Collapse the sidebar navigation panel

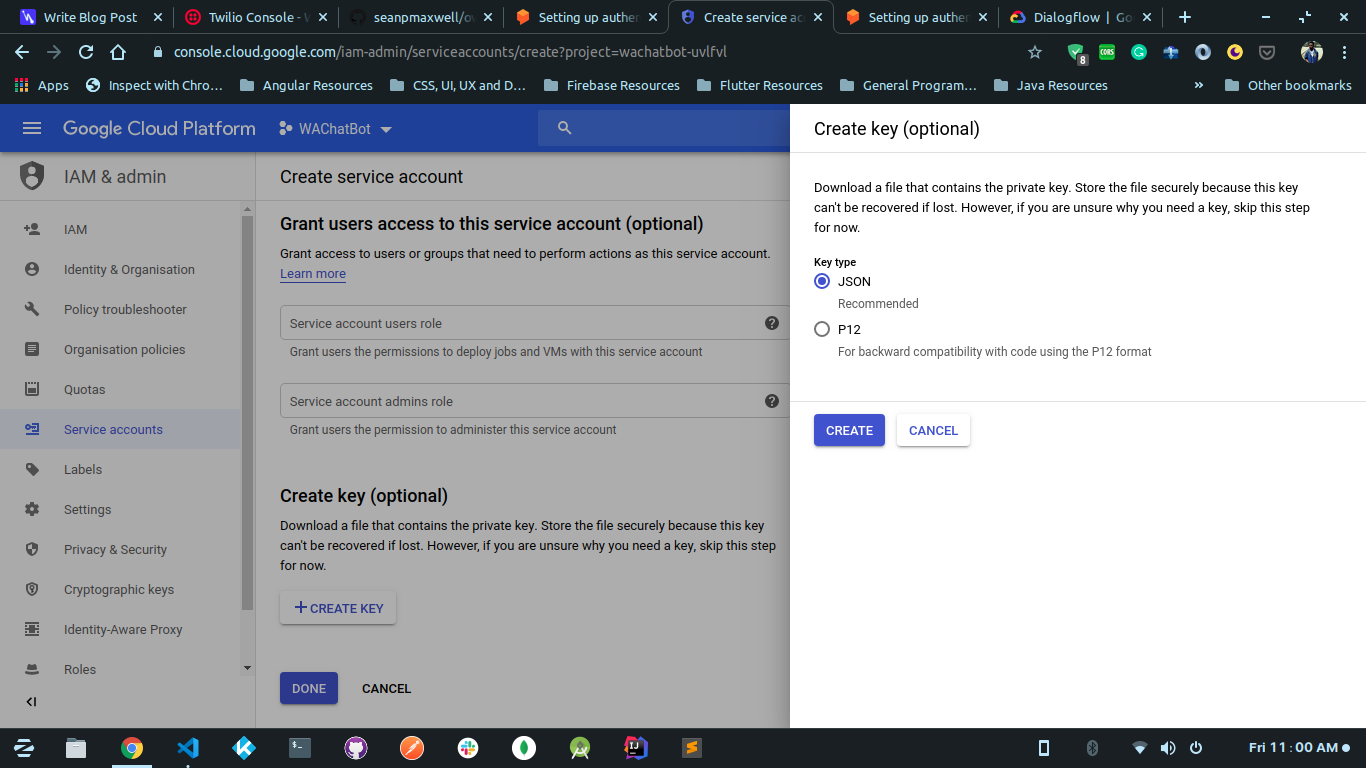click(31, 702)
